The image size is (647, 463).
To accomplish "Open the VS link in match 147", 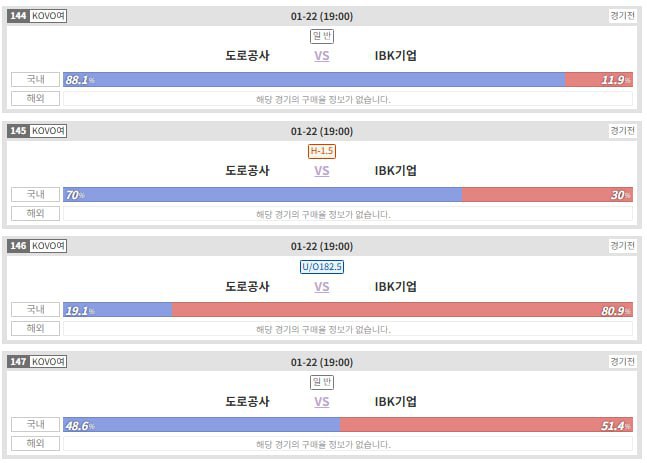I will pos(322,402).
